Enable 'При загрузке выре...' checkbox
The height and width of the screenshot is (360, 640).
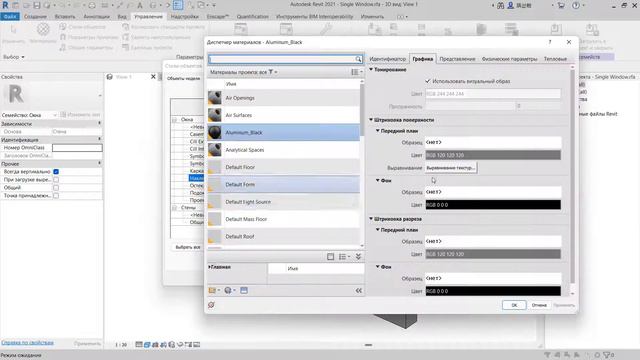point(56,180)
